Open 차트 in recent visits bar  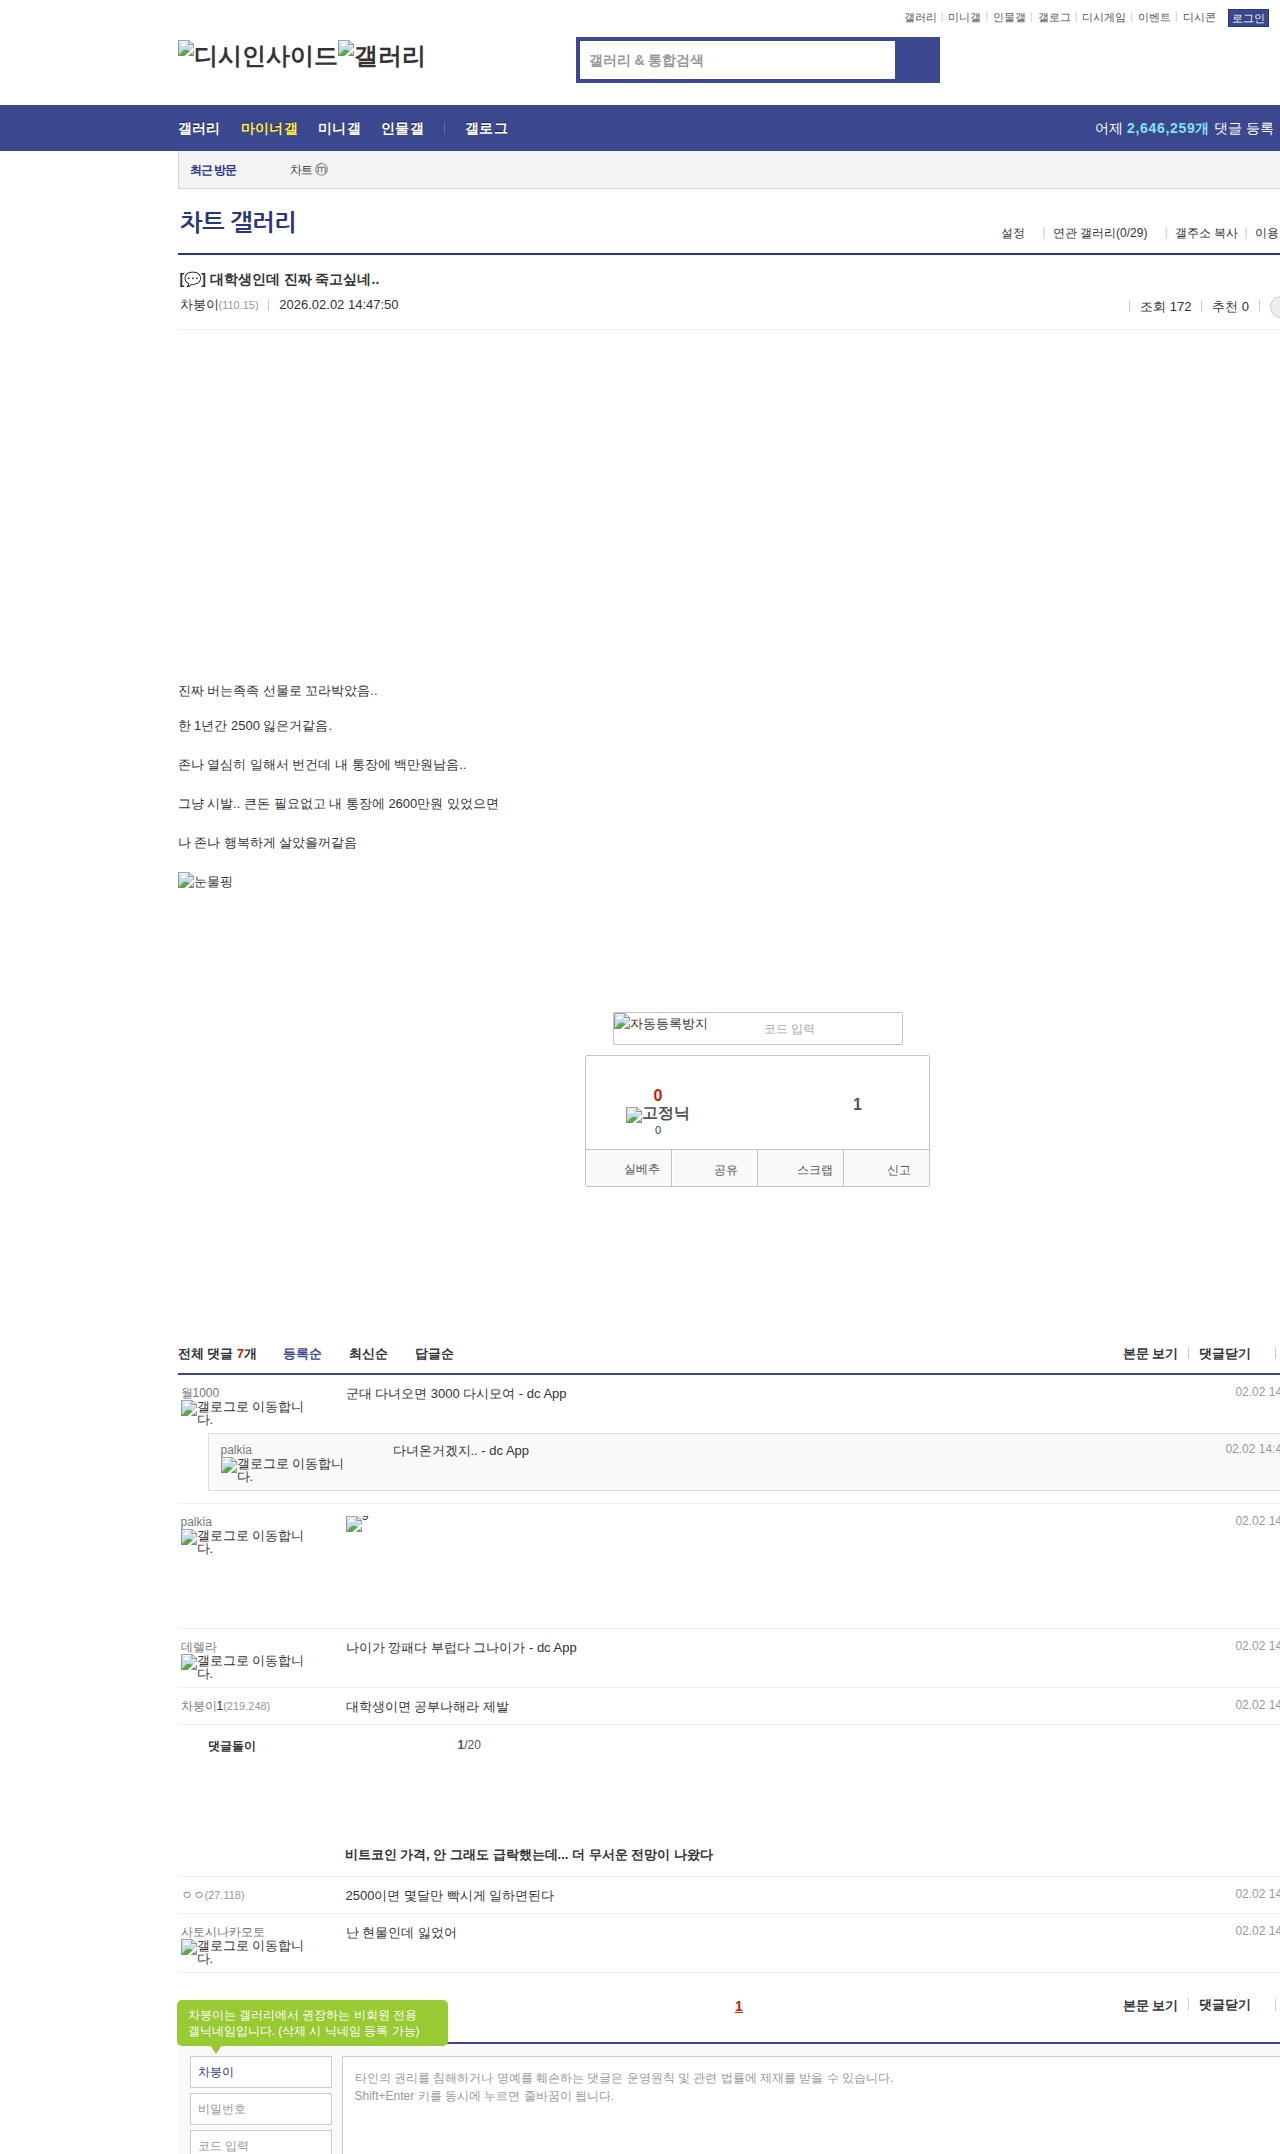click(x=301, y=170)
